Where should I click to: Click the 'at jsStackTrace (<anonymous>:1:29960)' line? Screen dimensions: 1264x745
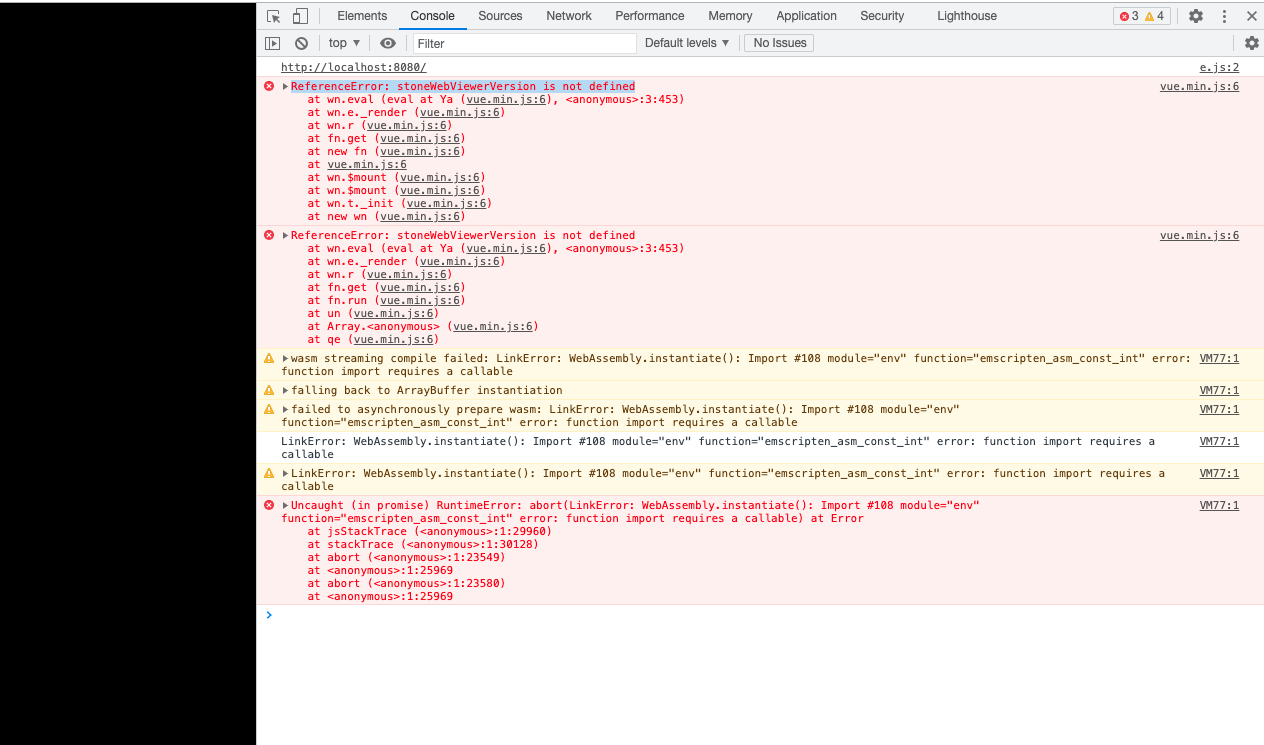click(430, 532)
